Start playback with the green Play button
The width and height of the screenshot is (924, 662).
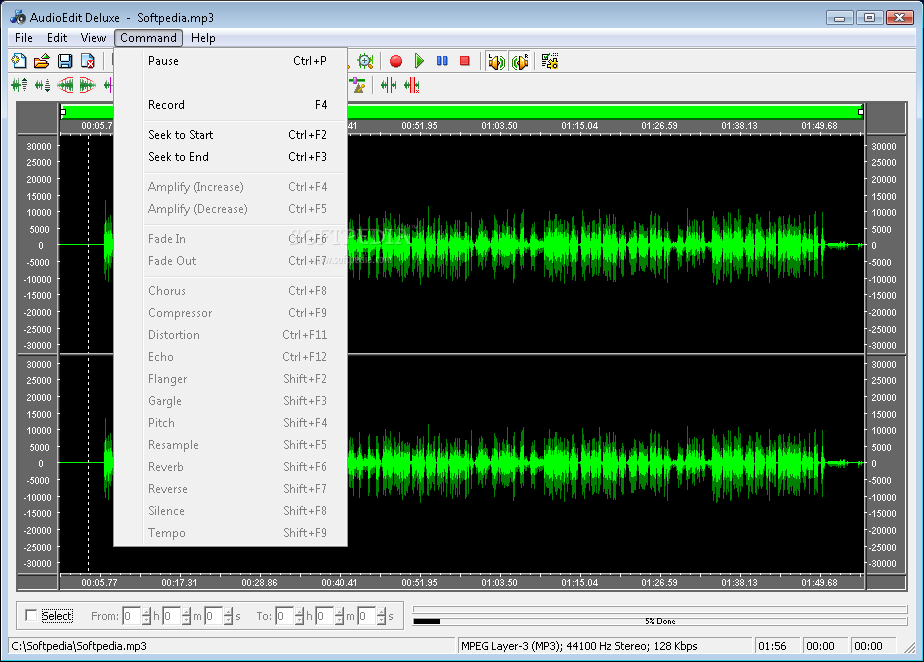click(x=419, y=62)
